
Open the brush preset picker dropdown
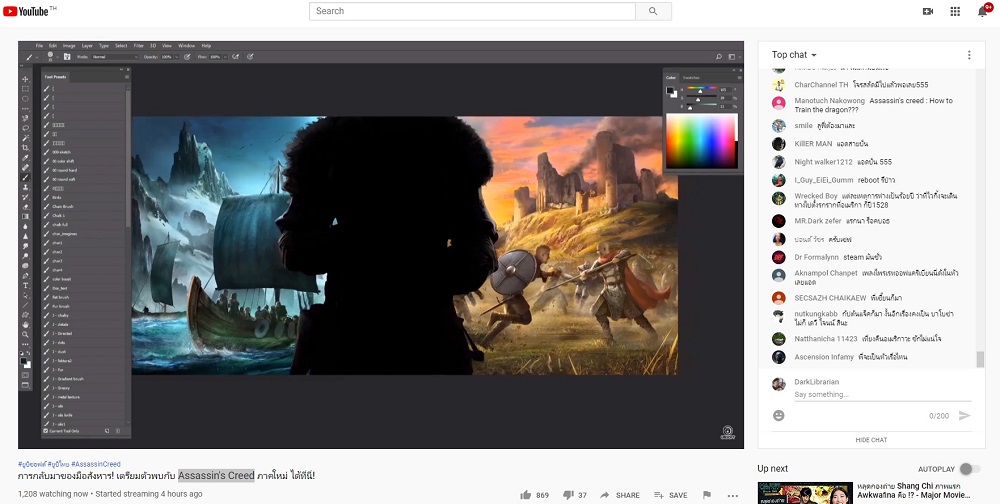point(57,57)
